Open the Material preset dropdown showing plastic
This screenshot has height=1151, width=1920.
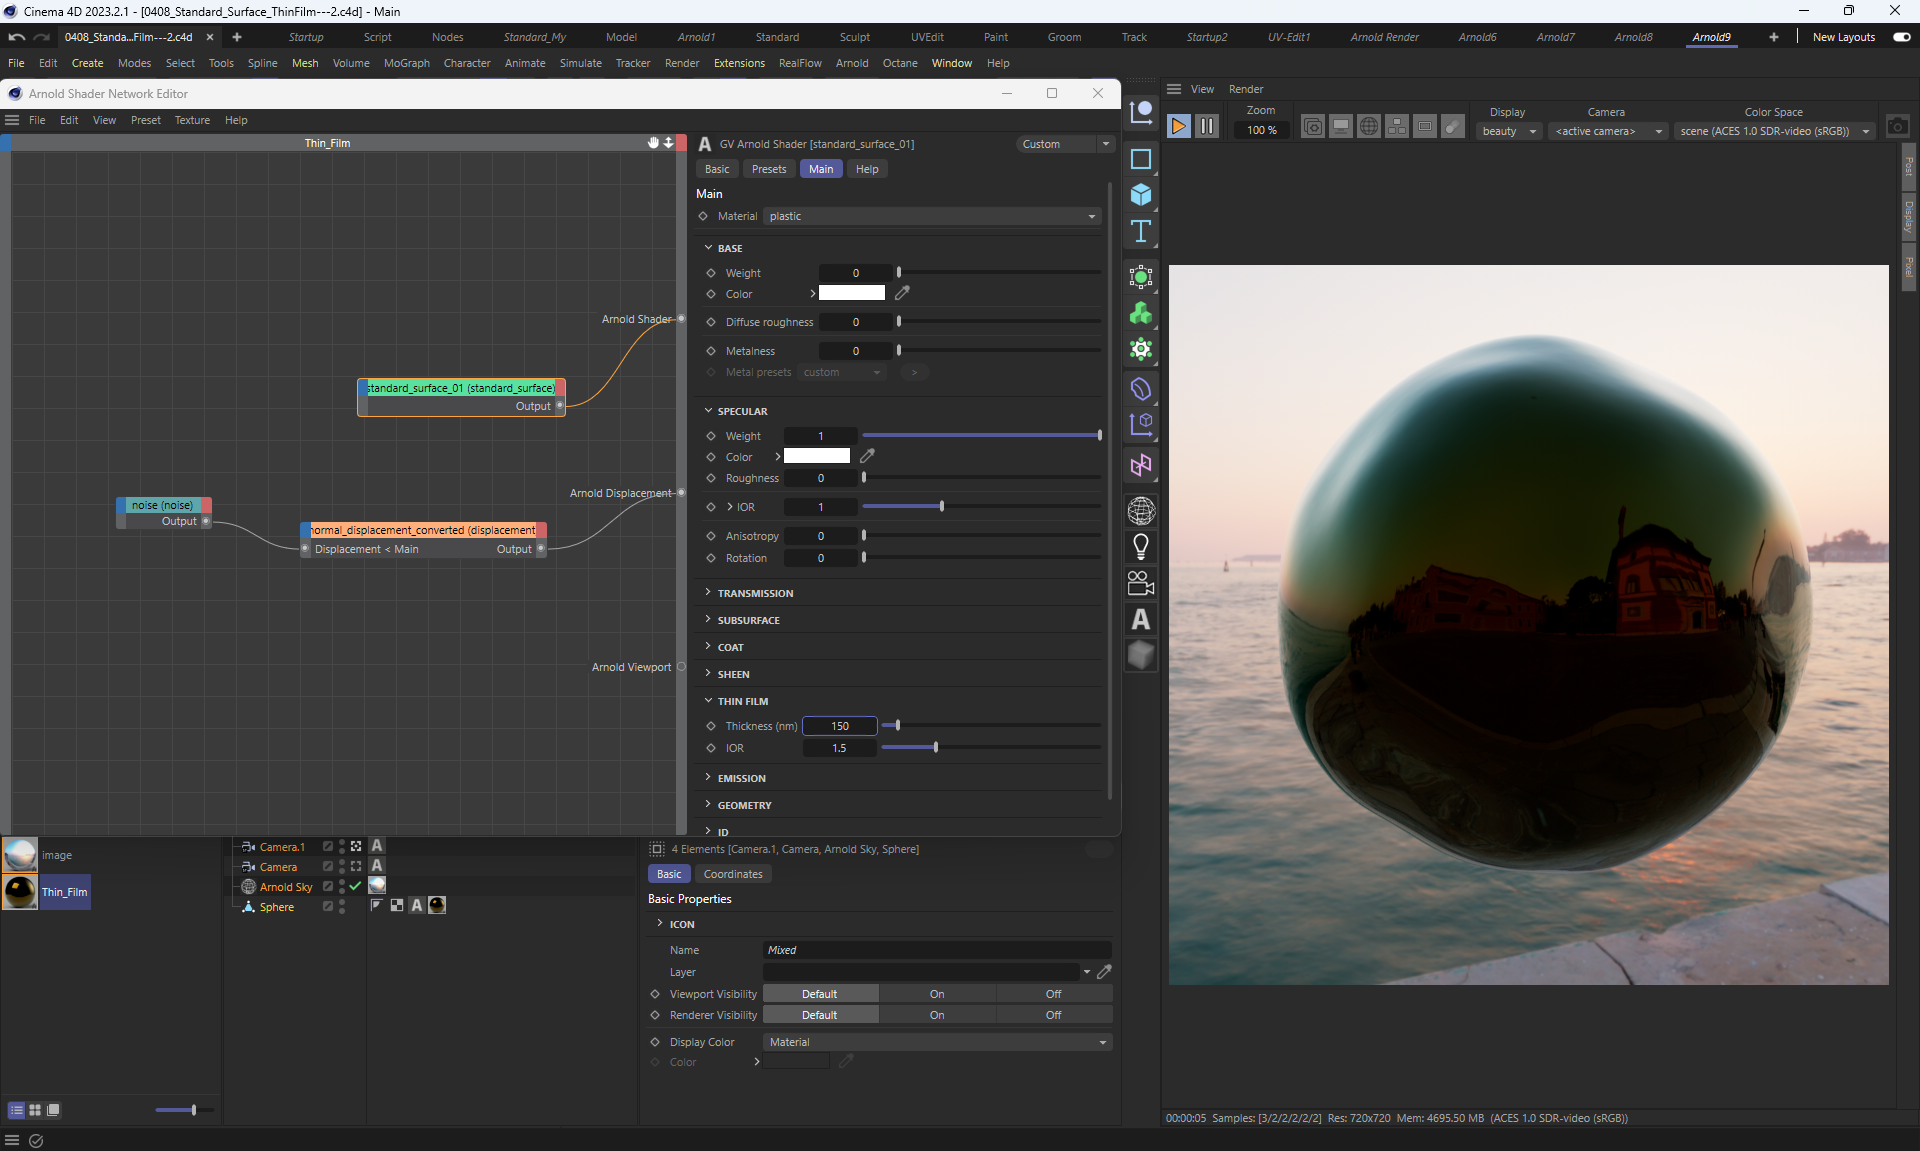pyautogui.click(x=932, y=216)
